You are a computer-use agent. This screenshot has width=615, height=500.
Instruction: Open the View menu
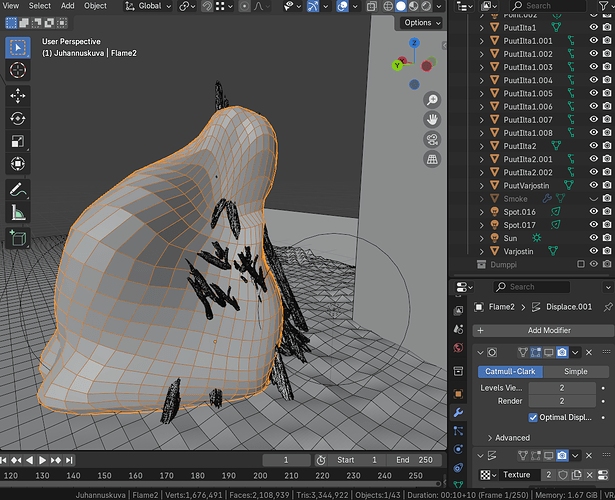[x=11, y=6]
